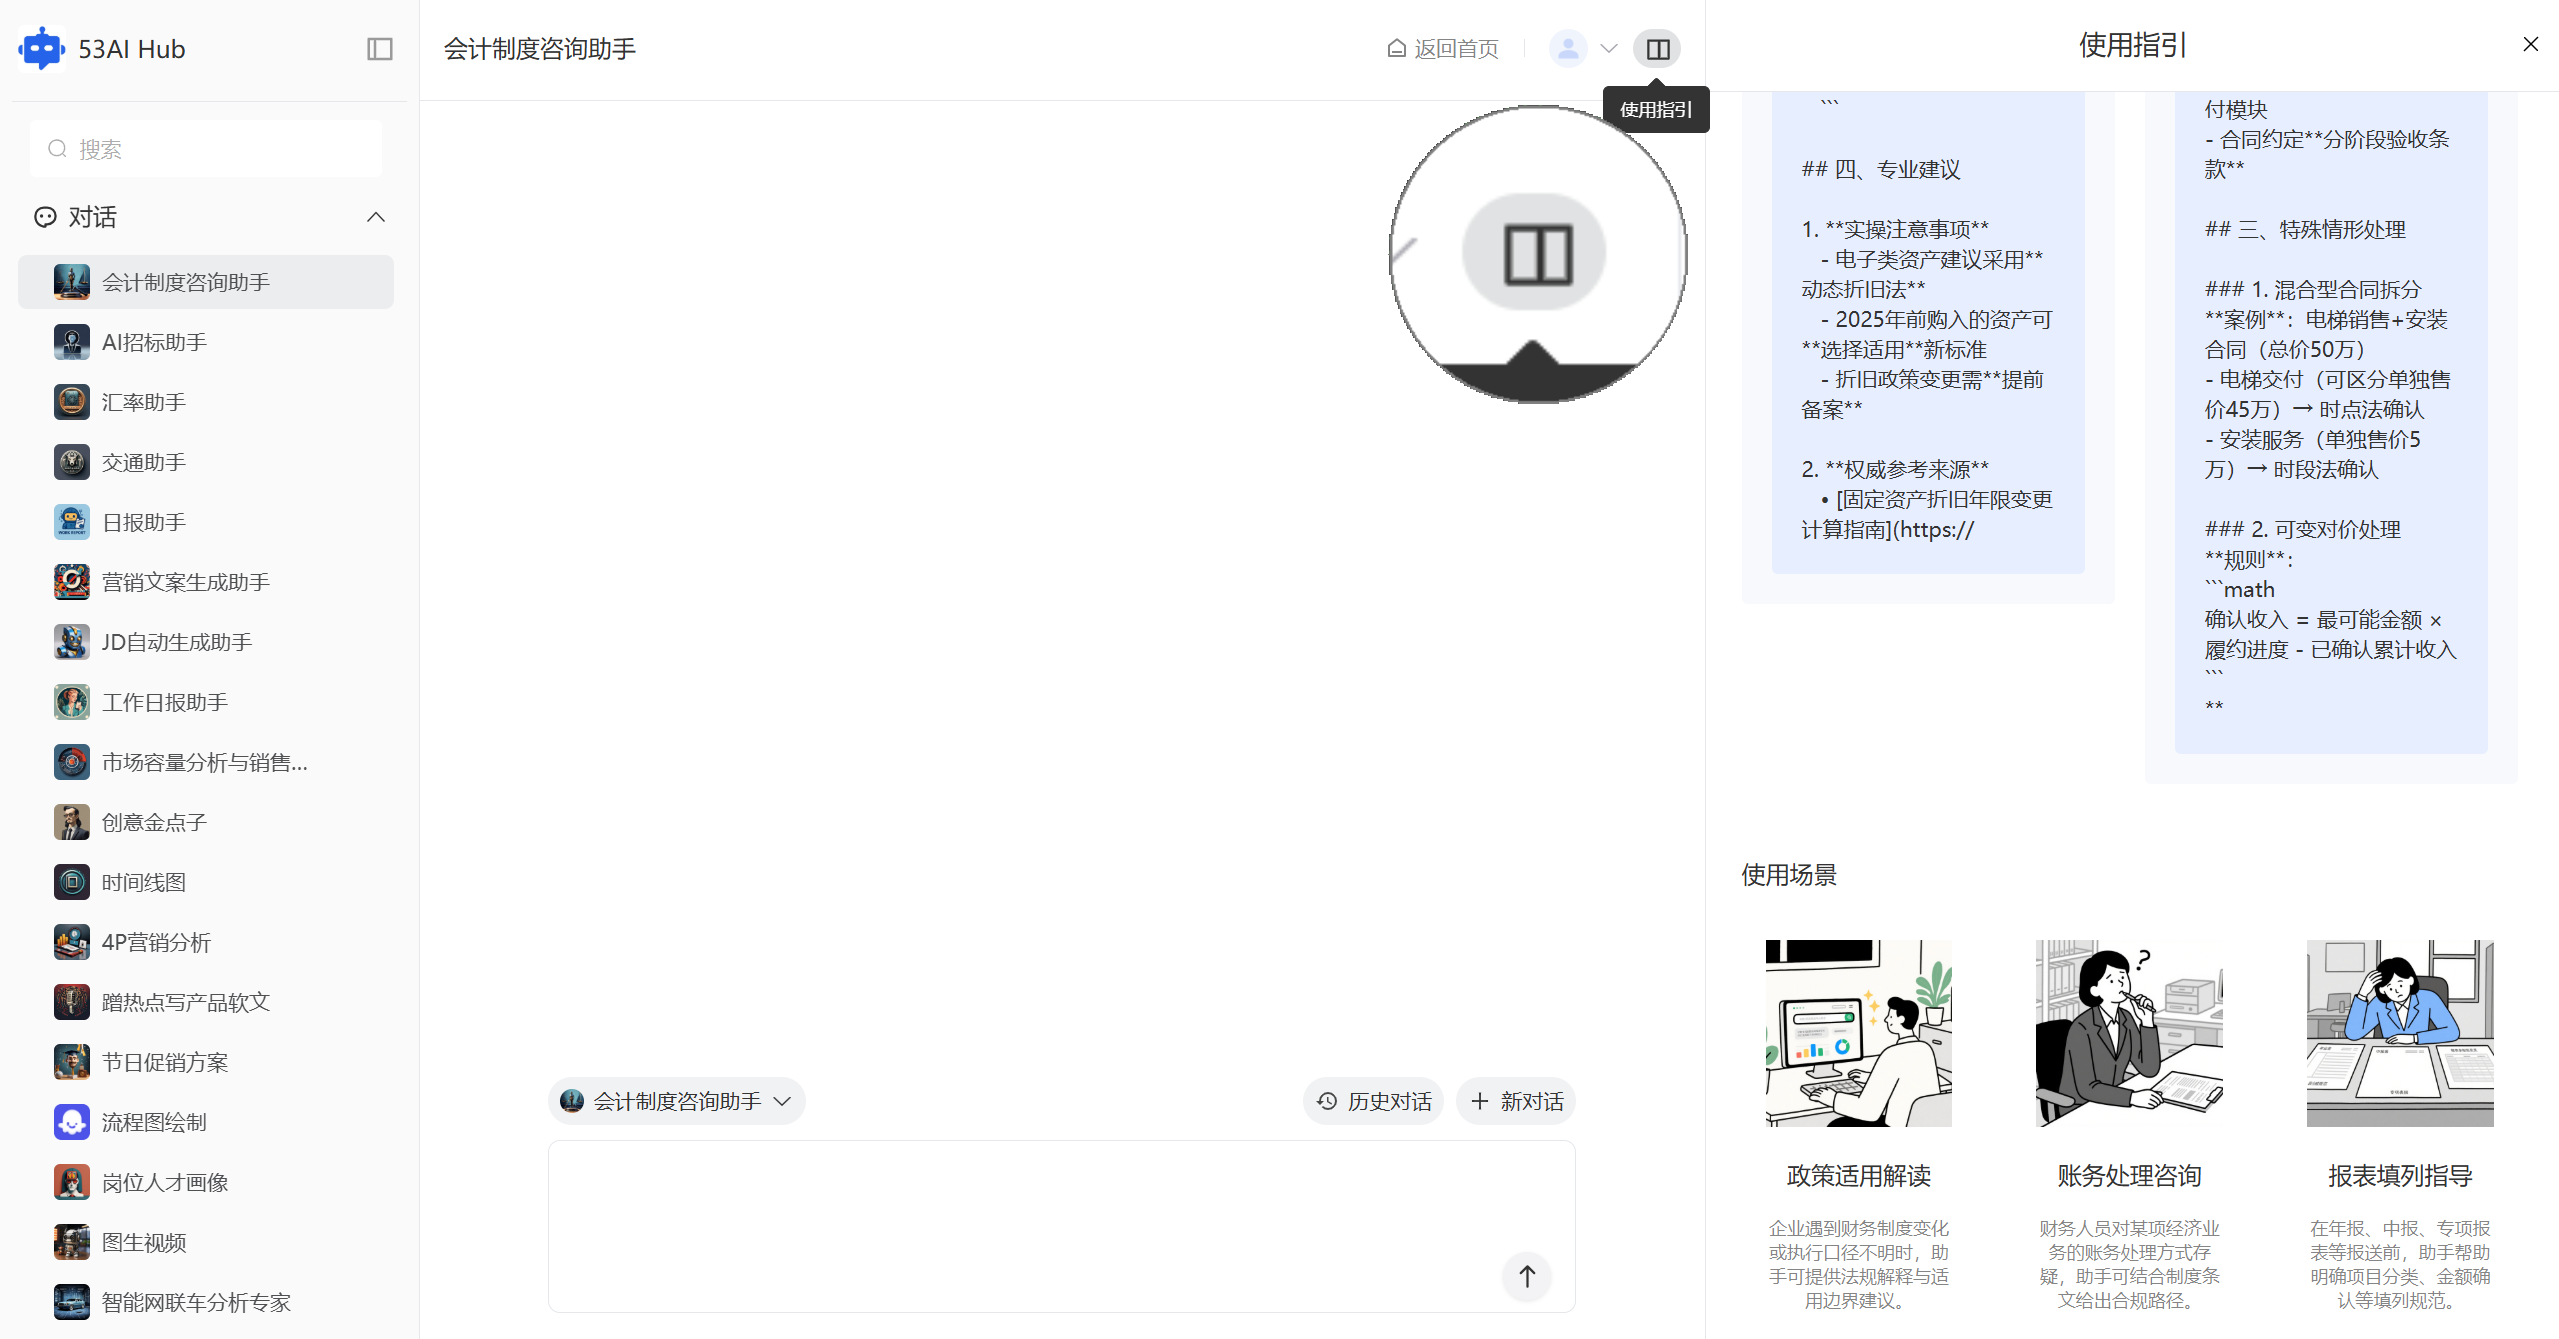Image resolution: width=2559 pixels, height=1339 pixels.
Task: Open 日报助手 conversation
Action: click(206, 522)
